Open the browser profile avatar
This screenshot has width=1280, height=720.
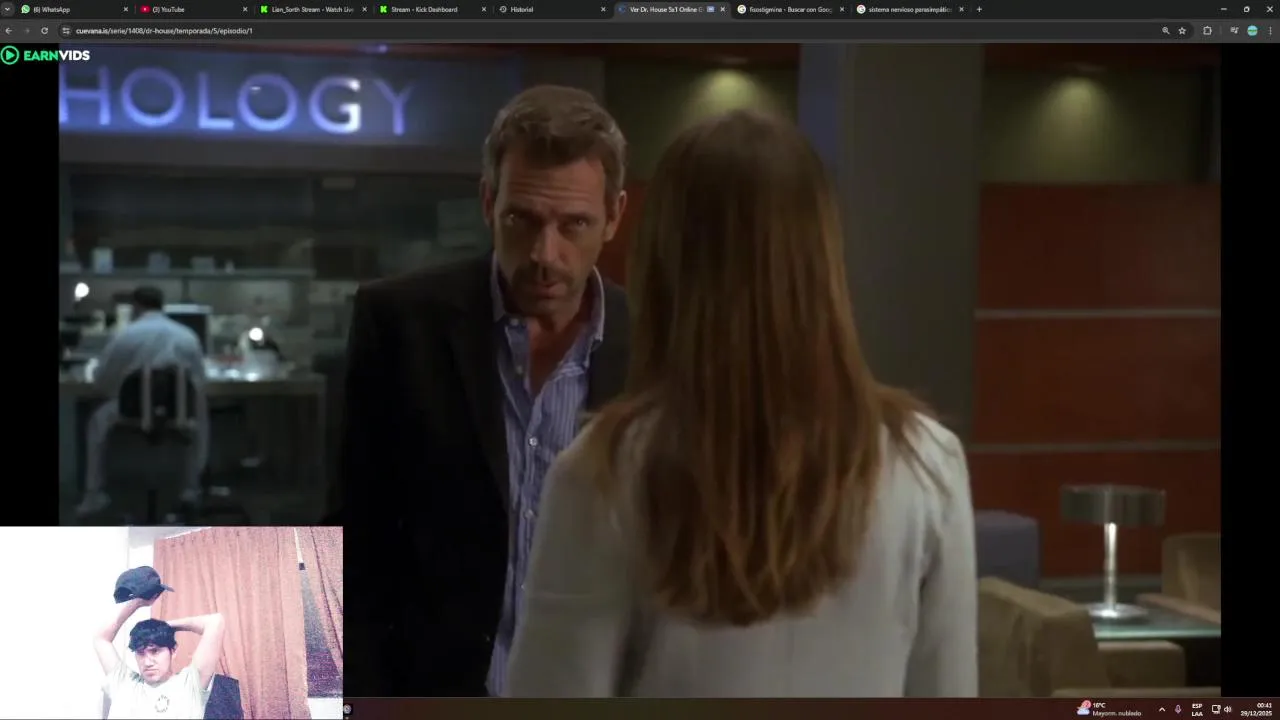[x=1252, y=31]
